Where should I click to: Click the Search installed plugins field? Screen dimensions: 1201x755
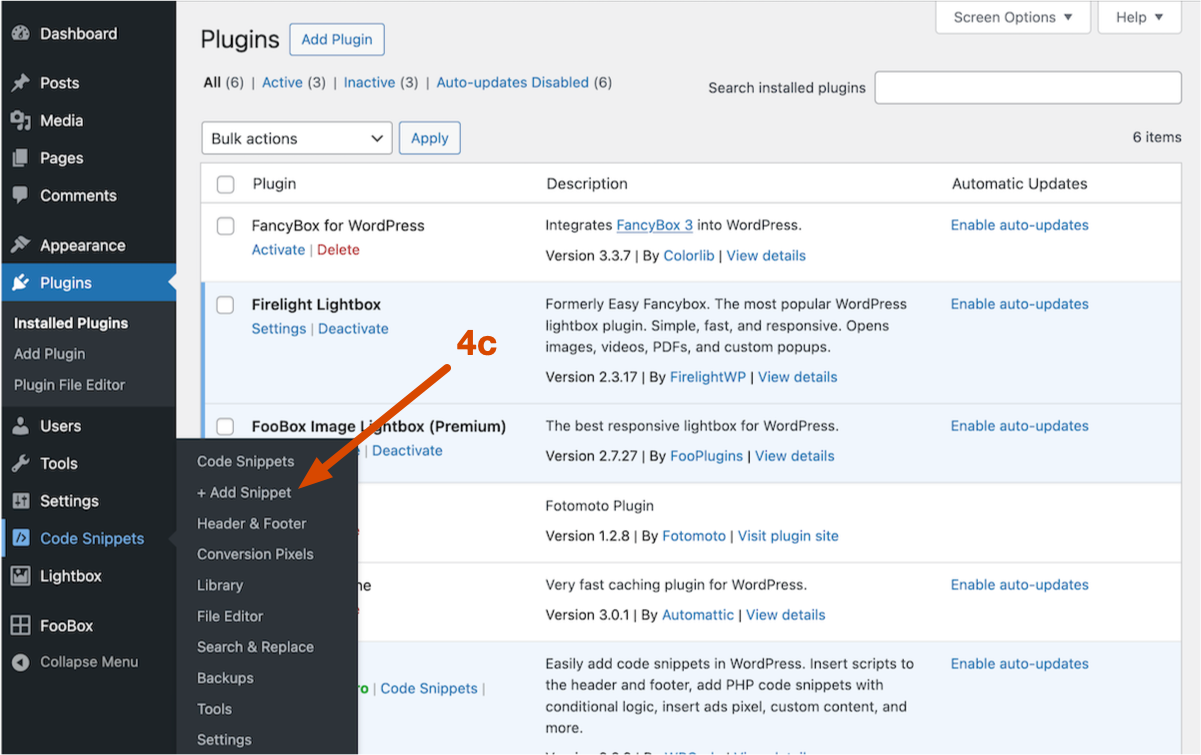pyautogui.click(x=1028, y=87)
